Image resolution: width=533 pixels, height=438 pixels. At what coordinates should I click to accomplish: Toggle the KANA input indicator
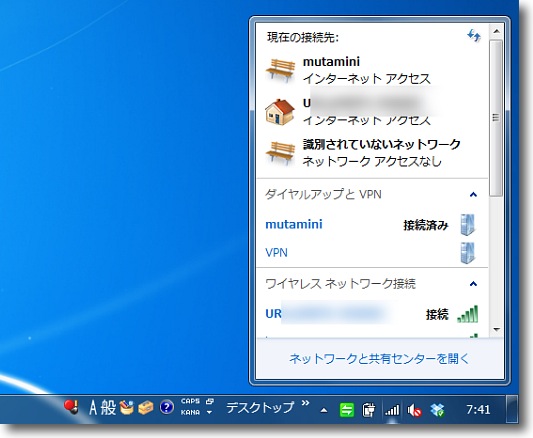(190, 412)
